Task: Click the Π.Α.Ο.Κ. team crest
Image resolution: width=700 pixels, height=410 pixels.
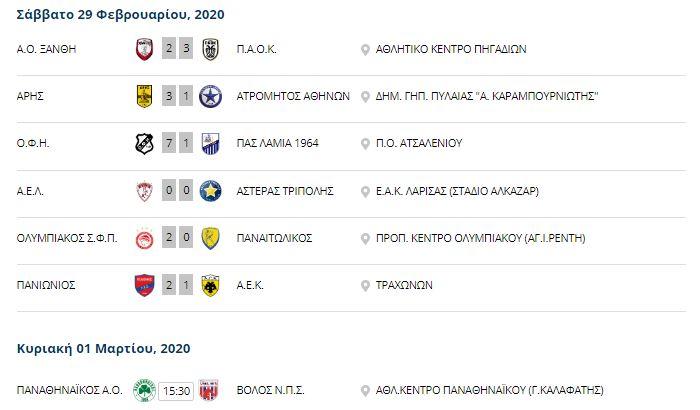Action: 210,49
